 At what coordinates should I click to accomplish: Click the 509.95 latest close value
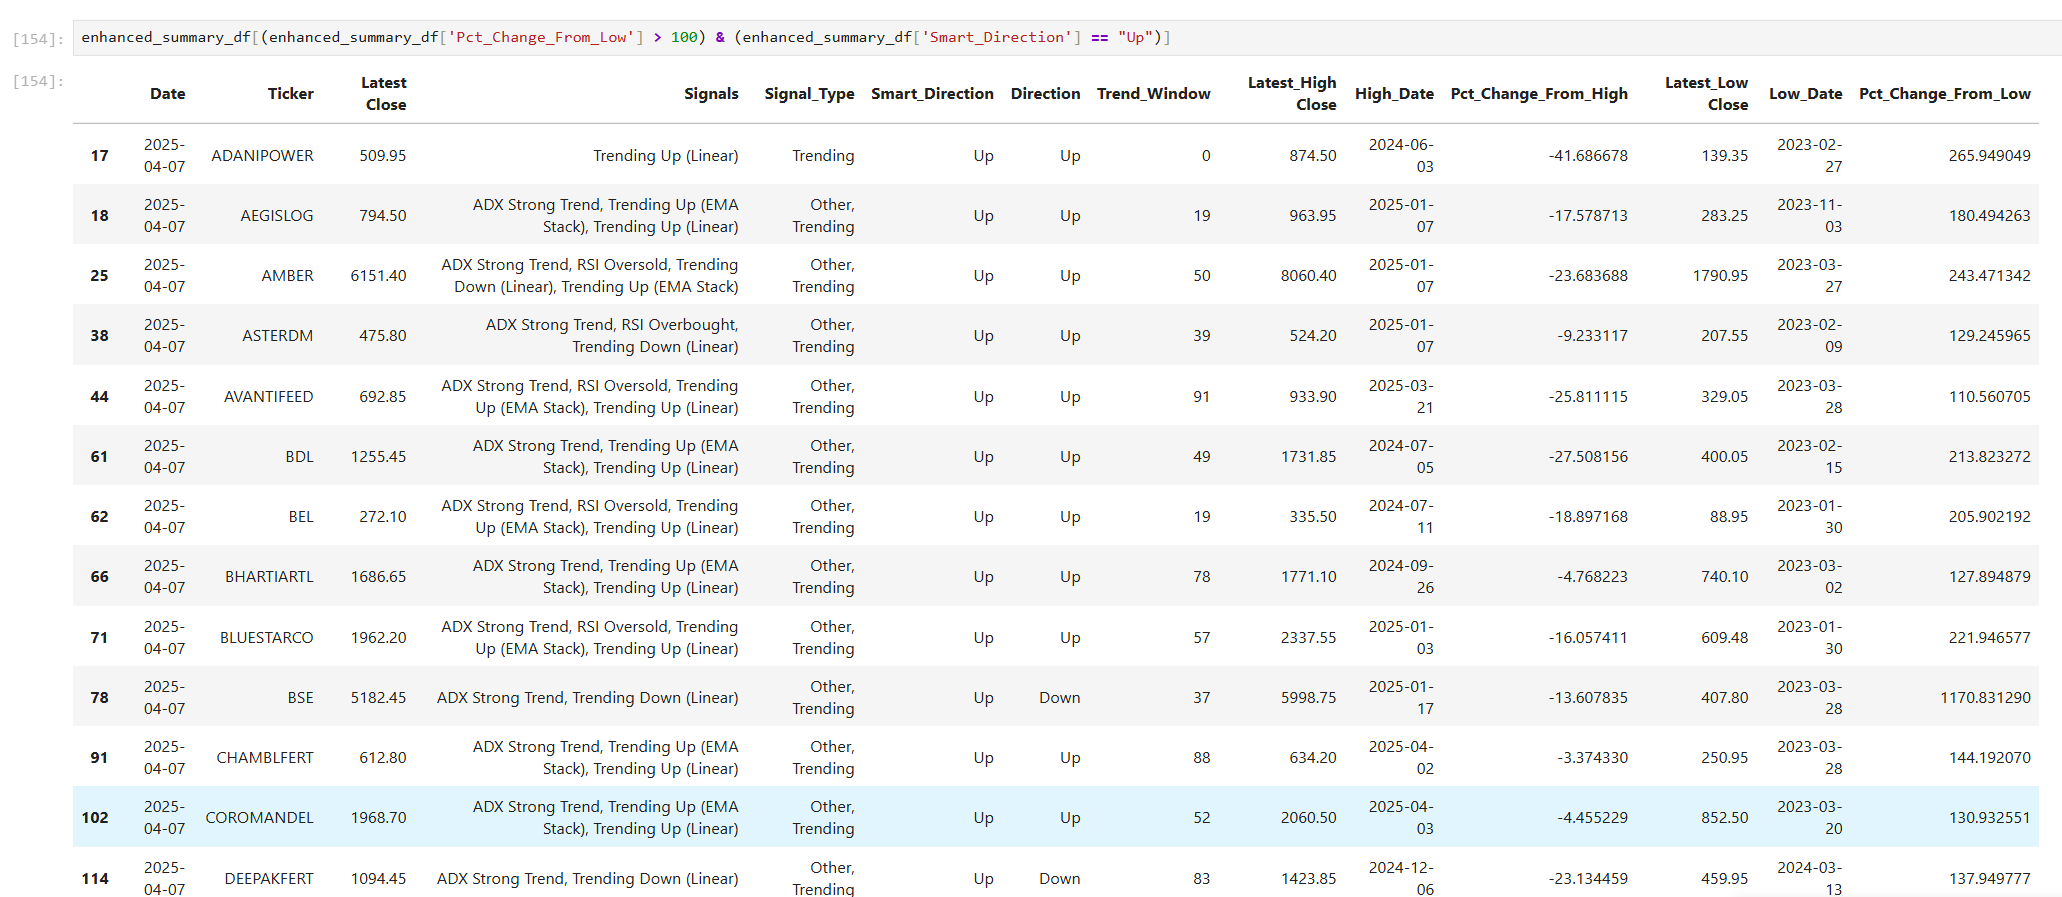click(383, 156)
